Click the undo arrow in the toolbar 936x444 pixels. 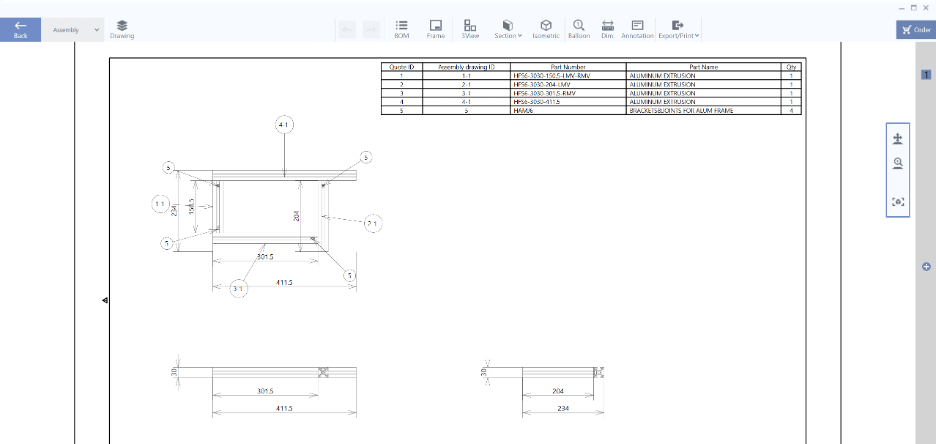(x=347, y=29)
